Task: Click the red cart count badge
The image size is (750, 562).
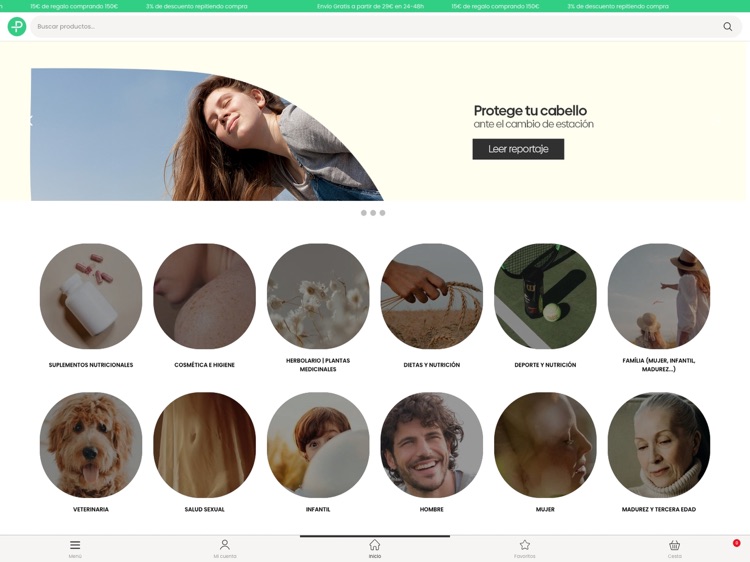Action: pyautogui.click(x=737, y=543)
